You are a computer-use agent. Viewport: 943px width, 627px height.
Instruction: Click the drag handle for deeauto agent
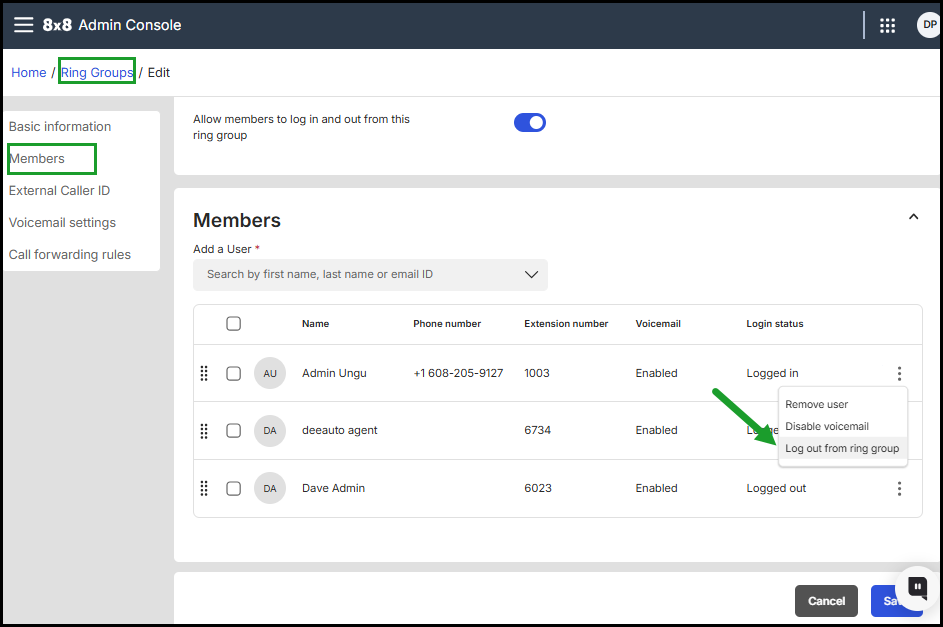point(204,430)
